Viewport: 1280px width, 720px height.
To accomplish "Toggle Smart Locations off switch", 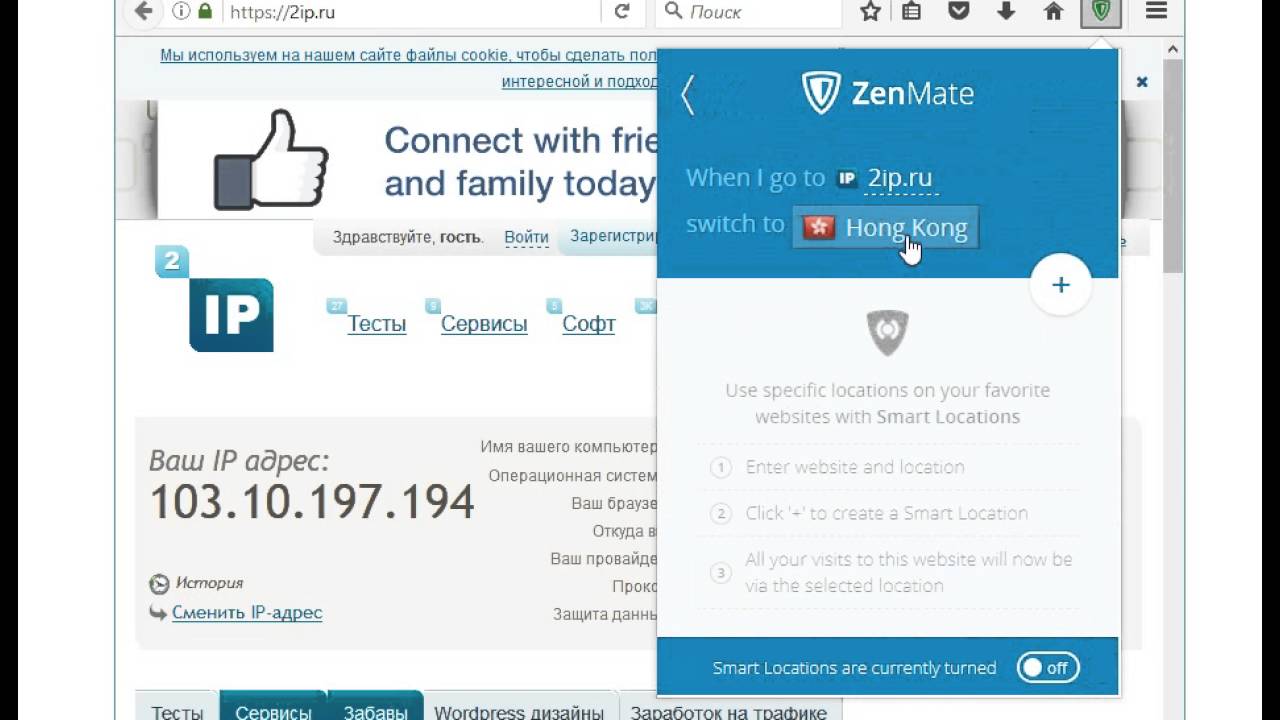I will point(1048,668).
